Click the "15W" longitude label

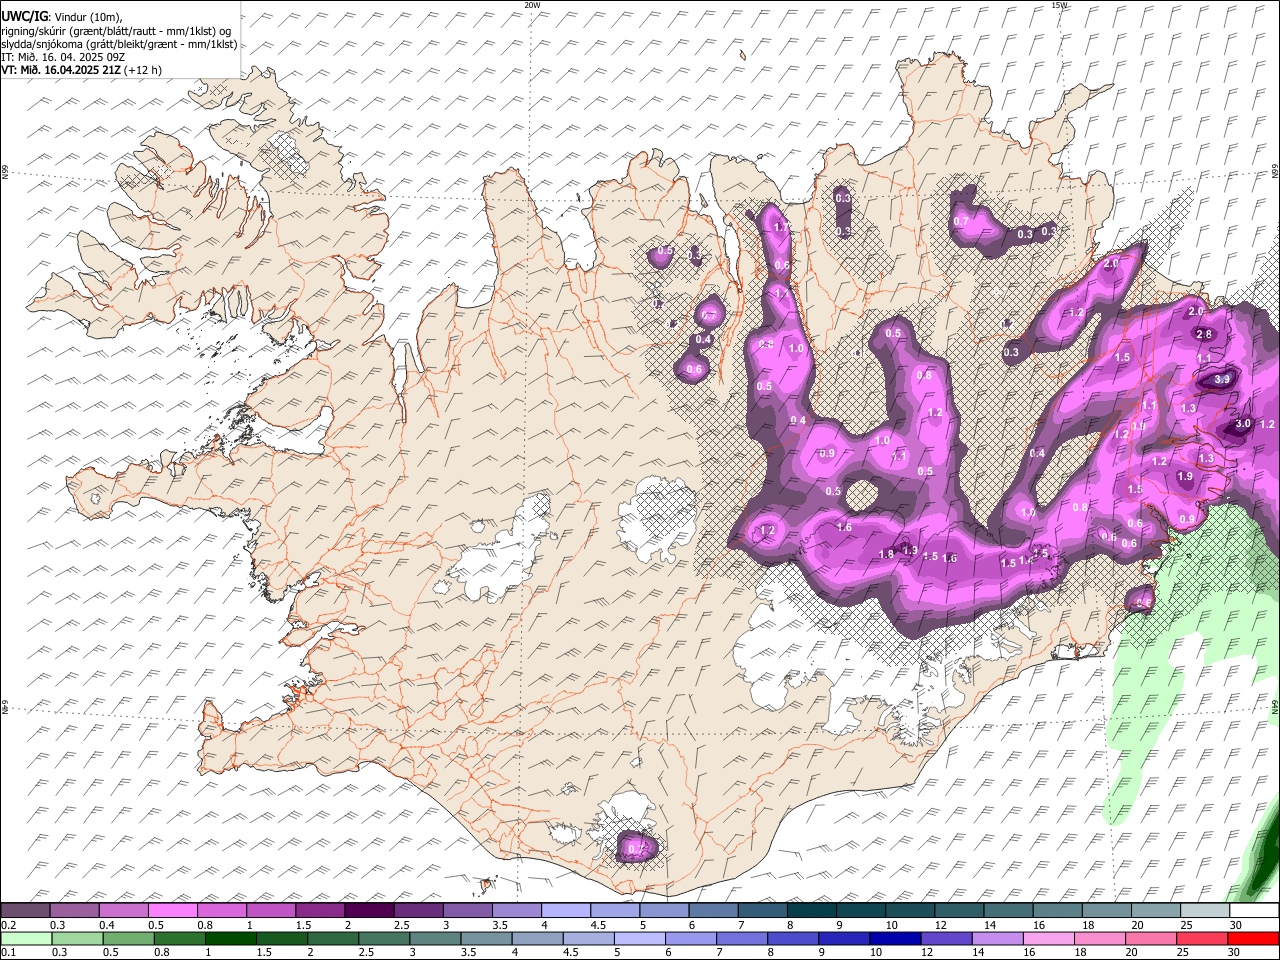coord(1060,5)
